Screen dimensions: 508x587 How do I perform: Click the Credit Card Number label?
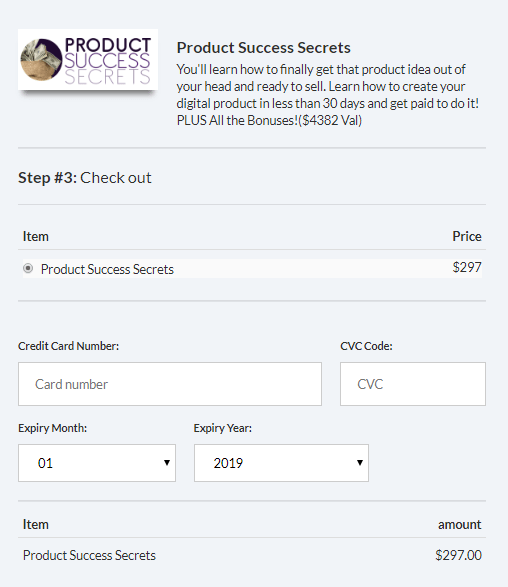click(x=69, y=346)
